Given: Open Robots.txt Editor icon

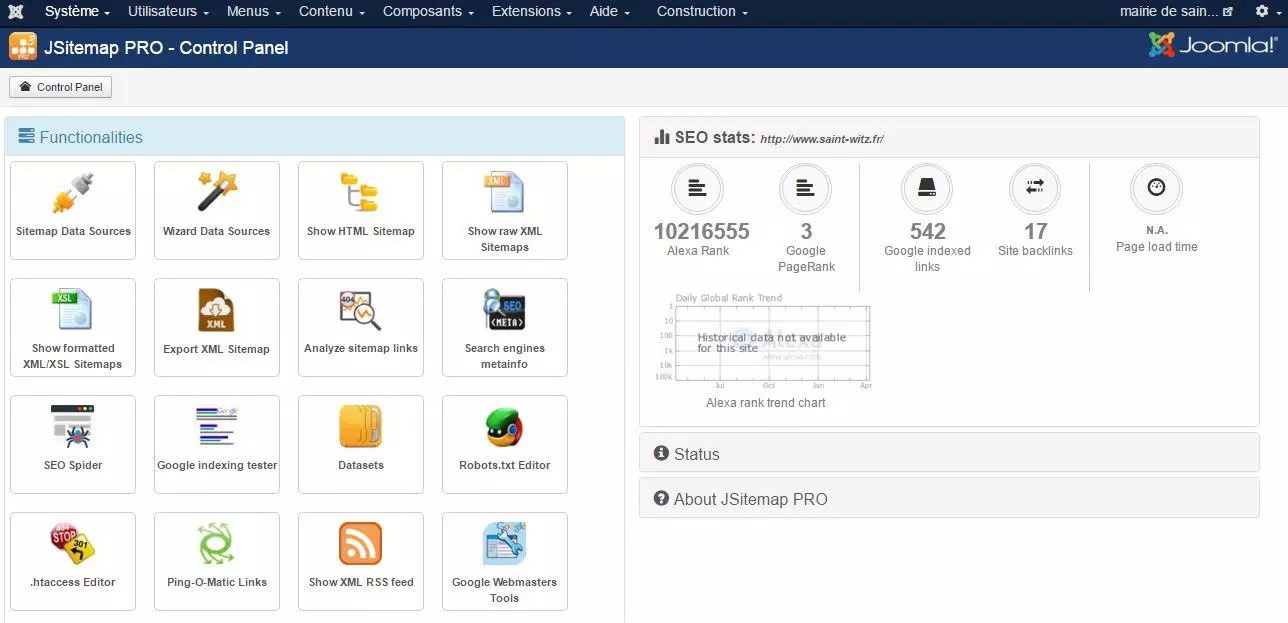Looking at the screenshot, I should click(x=504, y=428).
